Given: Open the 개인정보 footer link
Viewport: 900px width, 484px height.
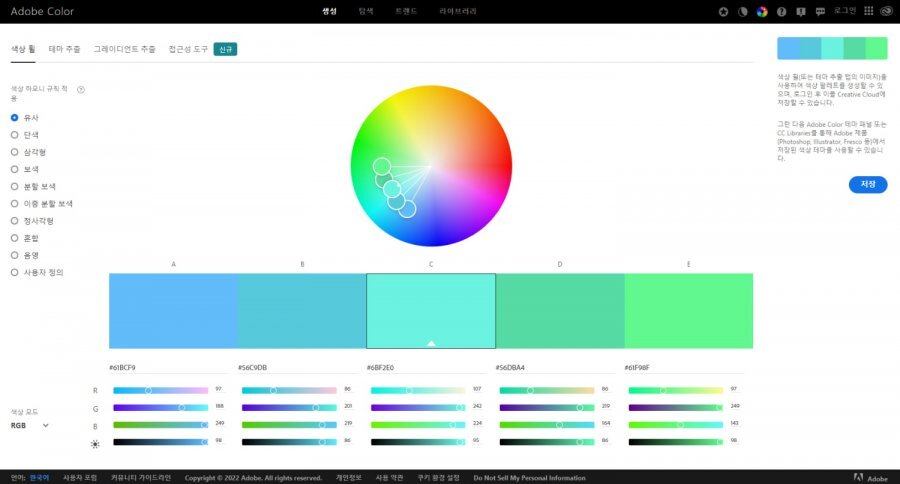Looking at the screenshot, I should point(348,478).
